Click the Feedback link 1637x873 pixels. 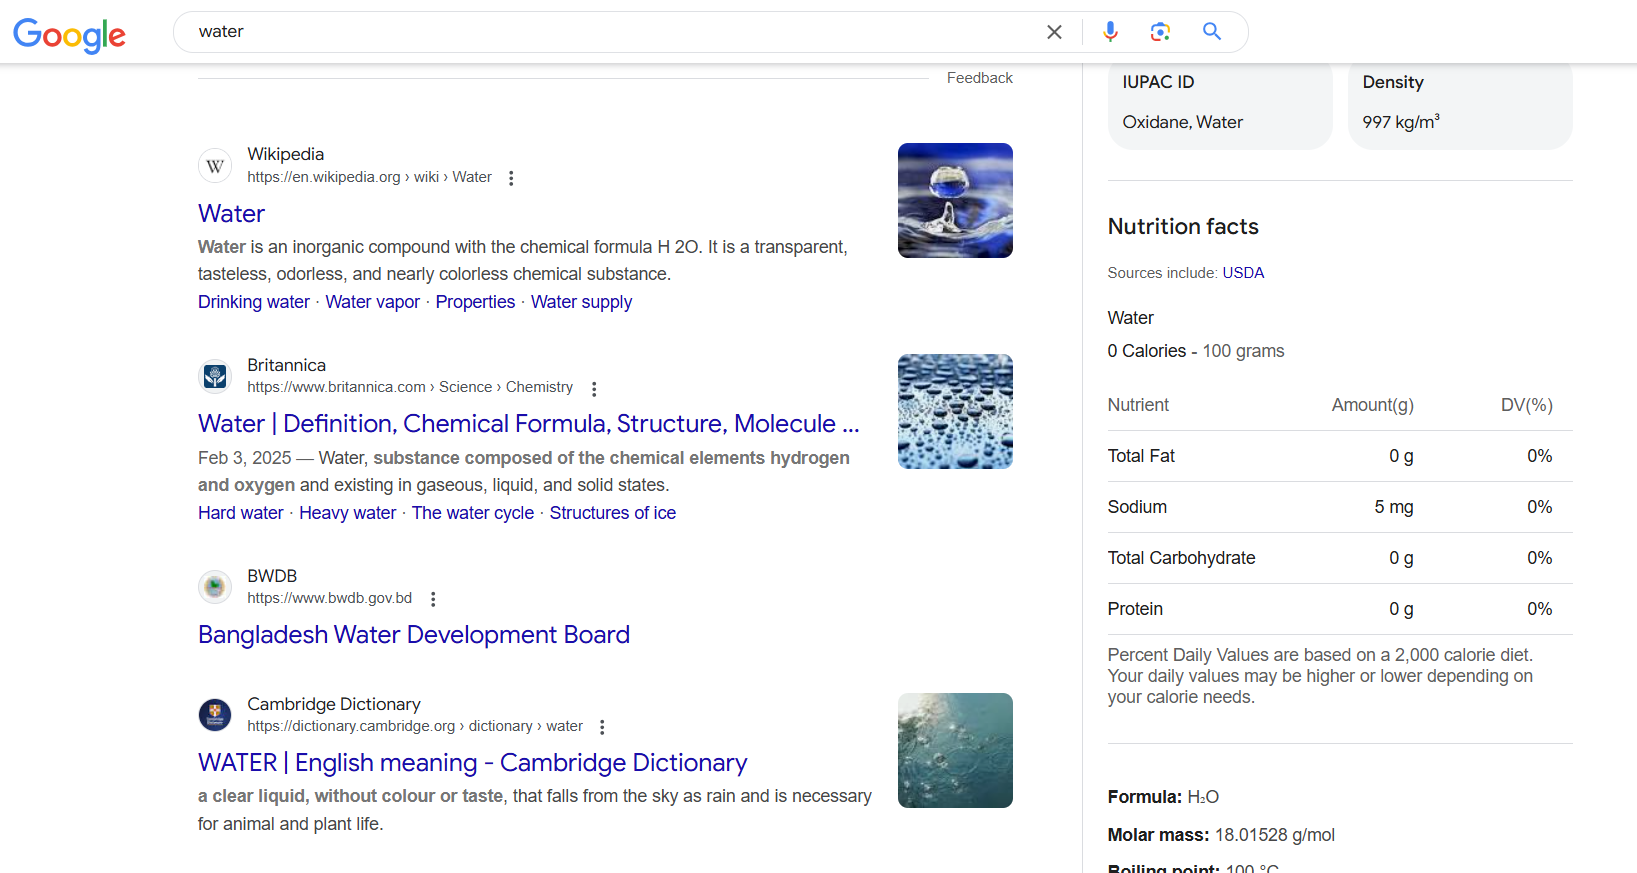(979, 78)
